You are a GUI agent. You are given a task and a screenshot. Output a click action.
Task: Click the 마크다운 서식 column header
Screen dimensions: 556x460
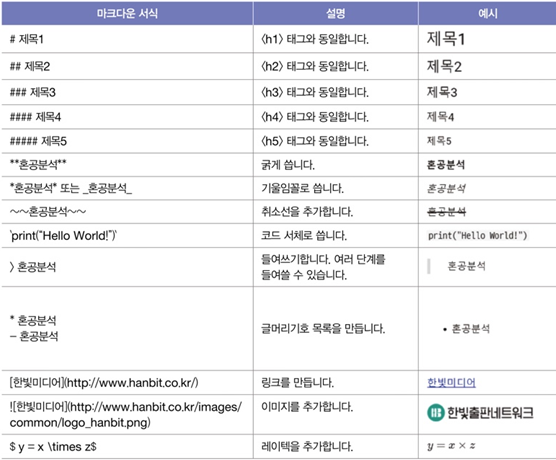127,13
